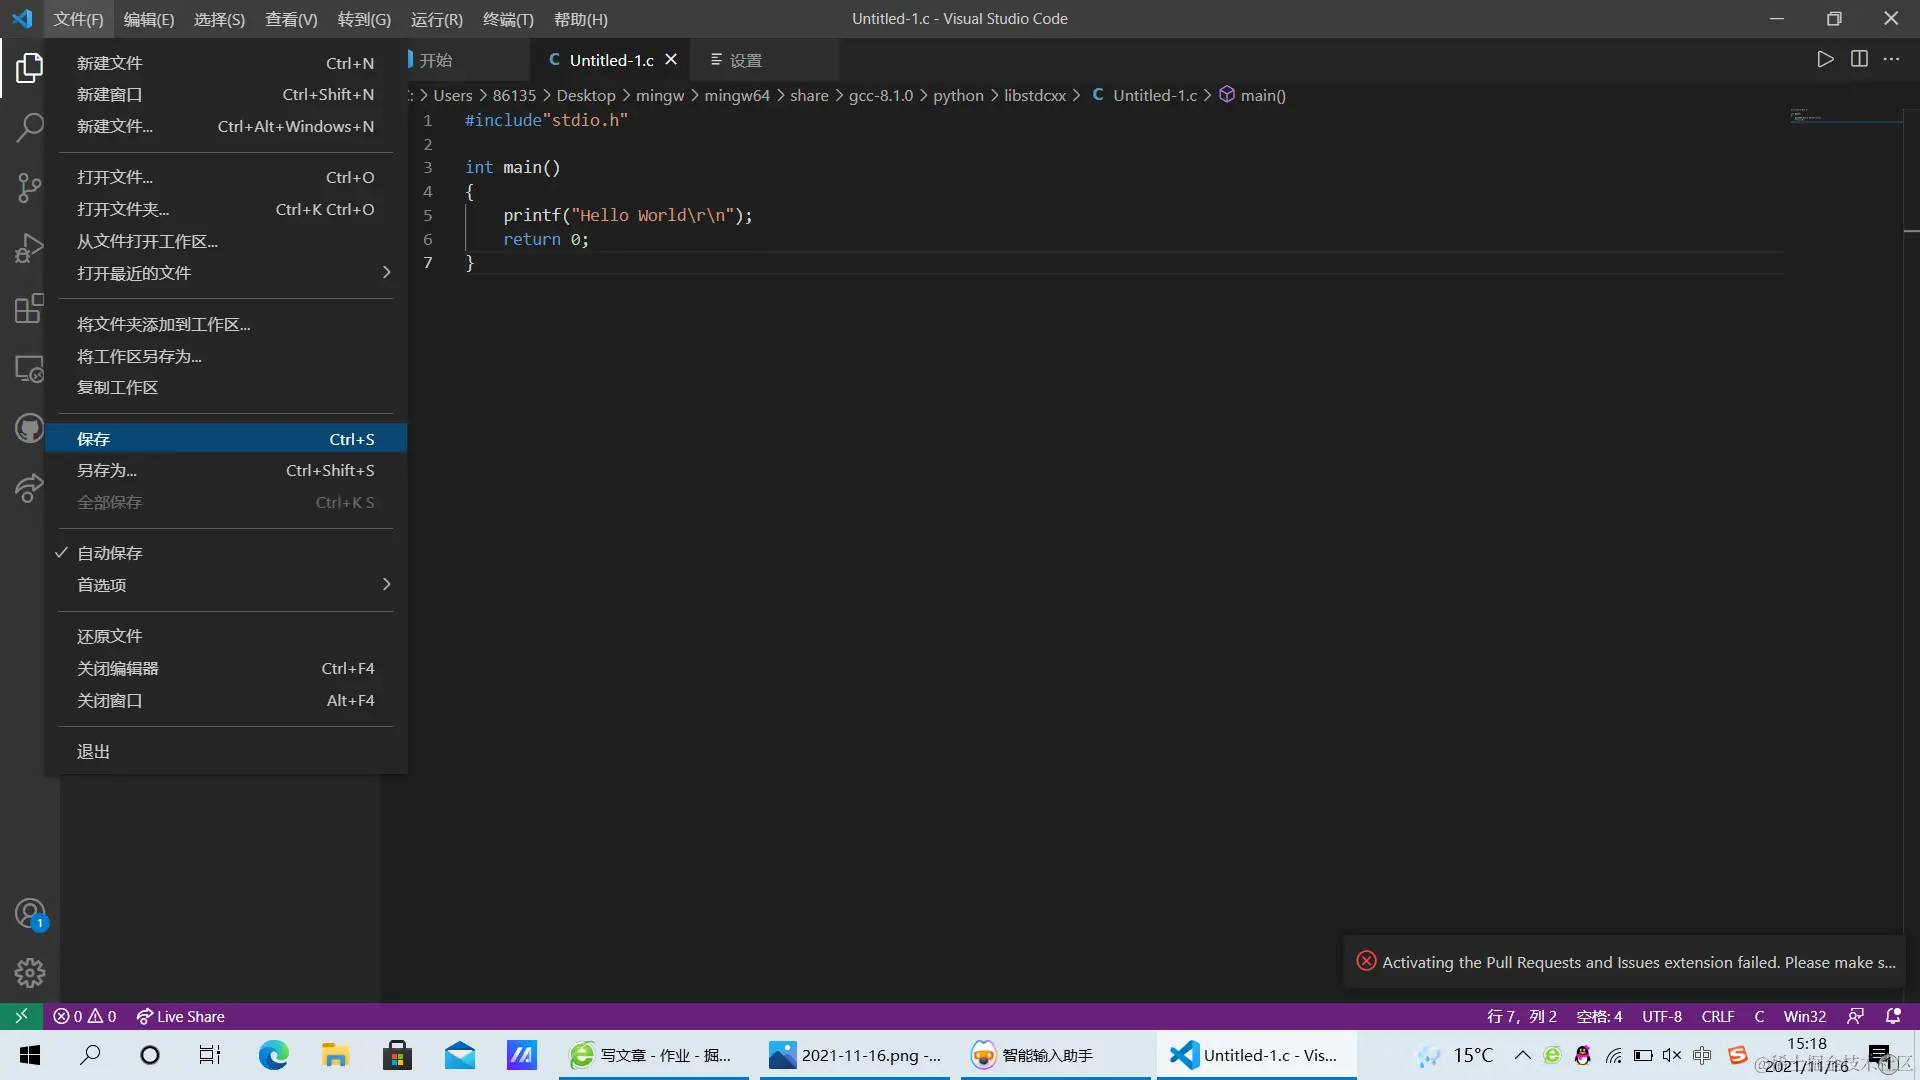Toggle the 自动保存 auto save option
This screenshot has width=1920, height=1080.
[x=110, y=553]
